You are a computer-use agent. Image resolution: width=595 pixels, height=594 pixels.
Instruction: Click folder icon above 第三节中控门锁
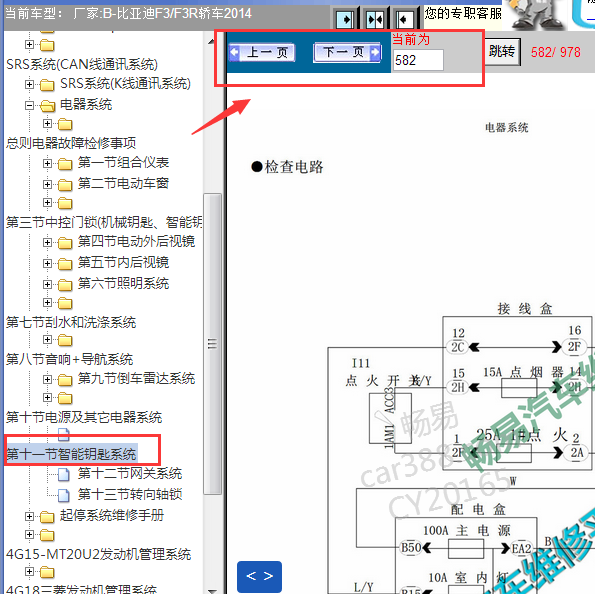65,203
